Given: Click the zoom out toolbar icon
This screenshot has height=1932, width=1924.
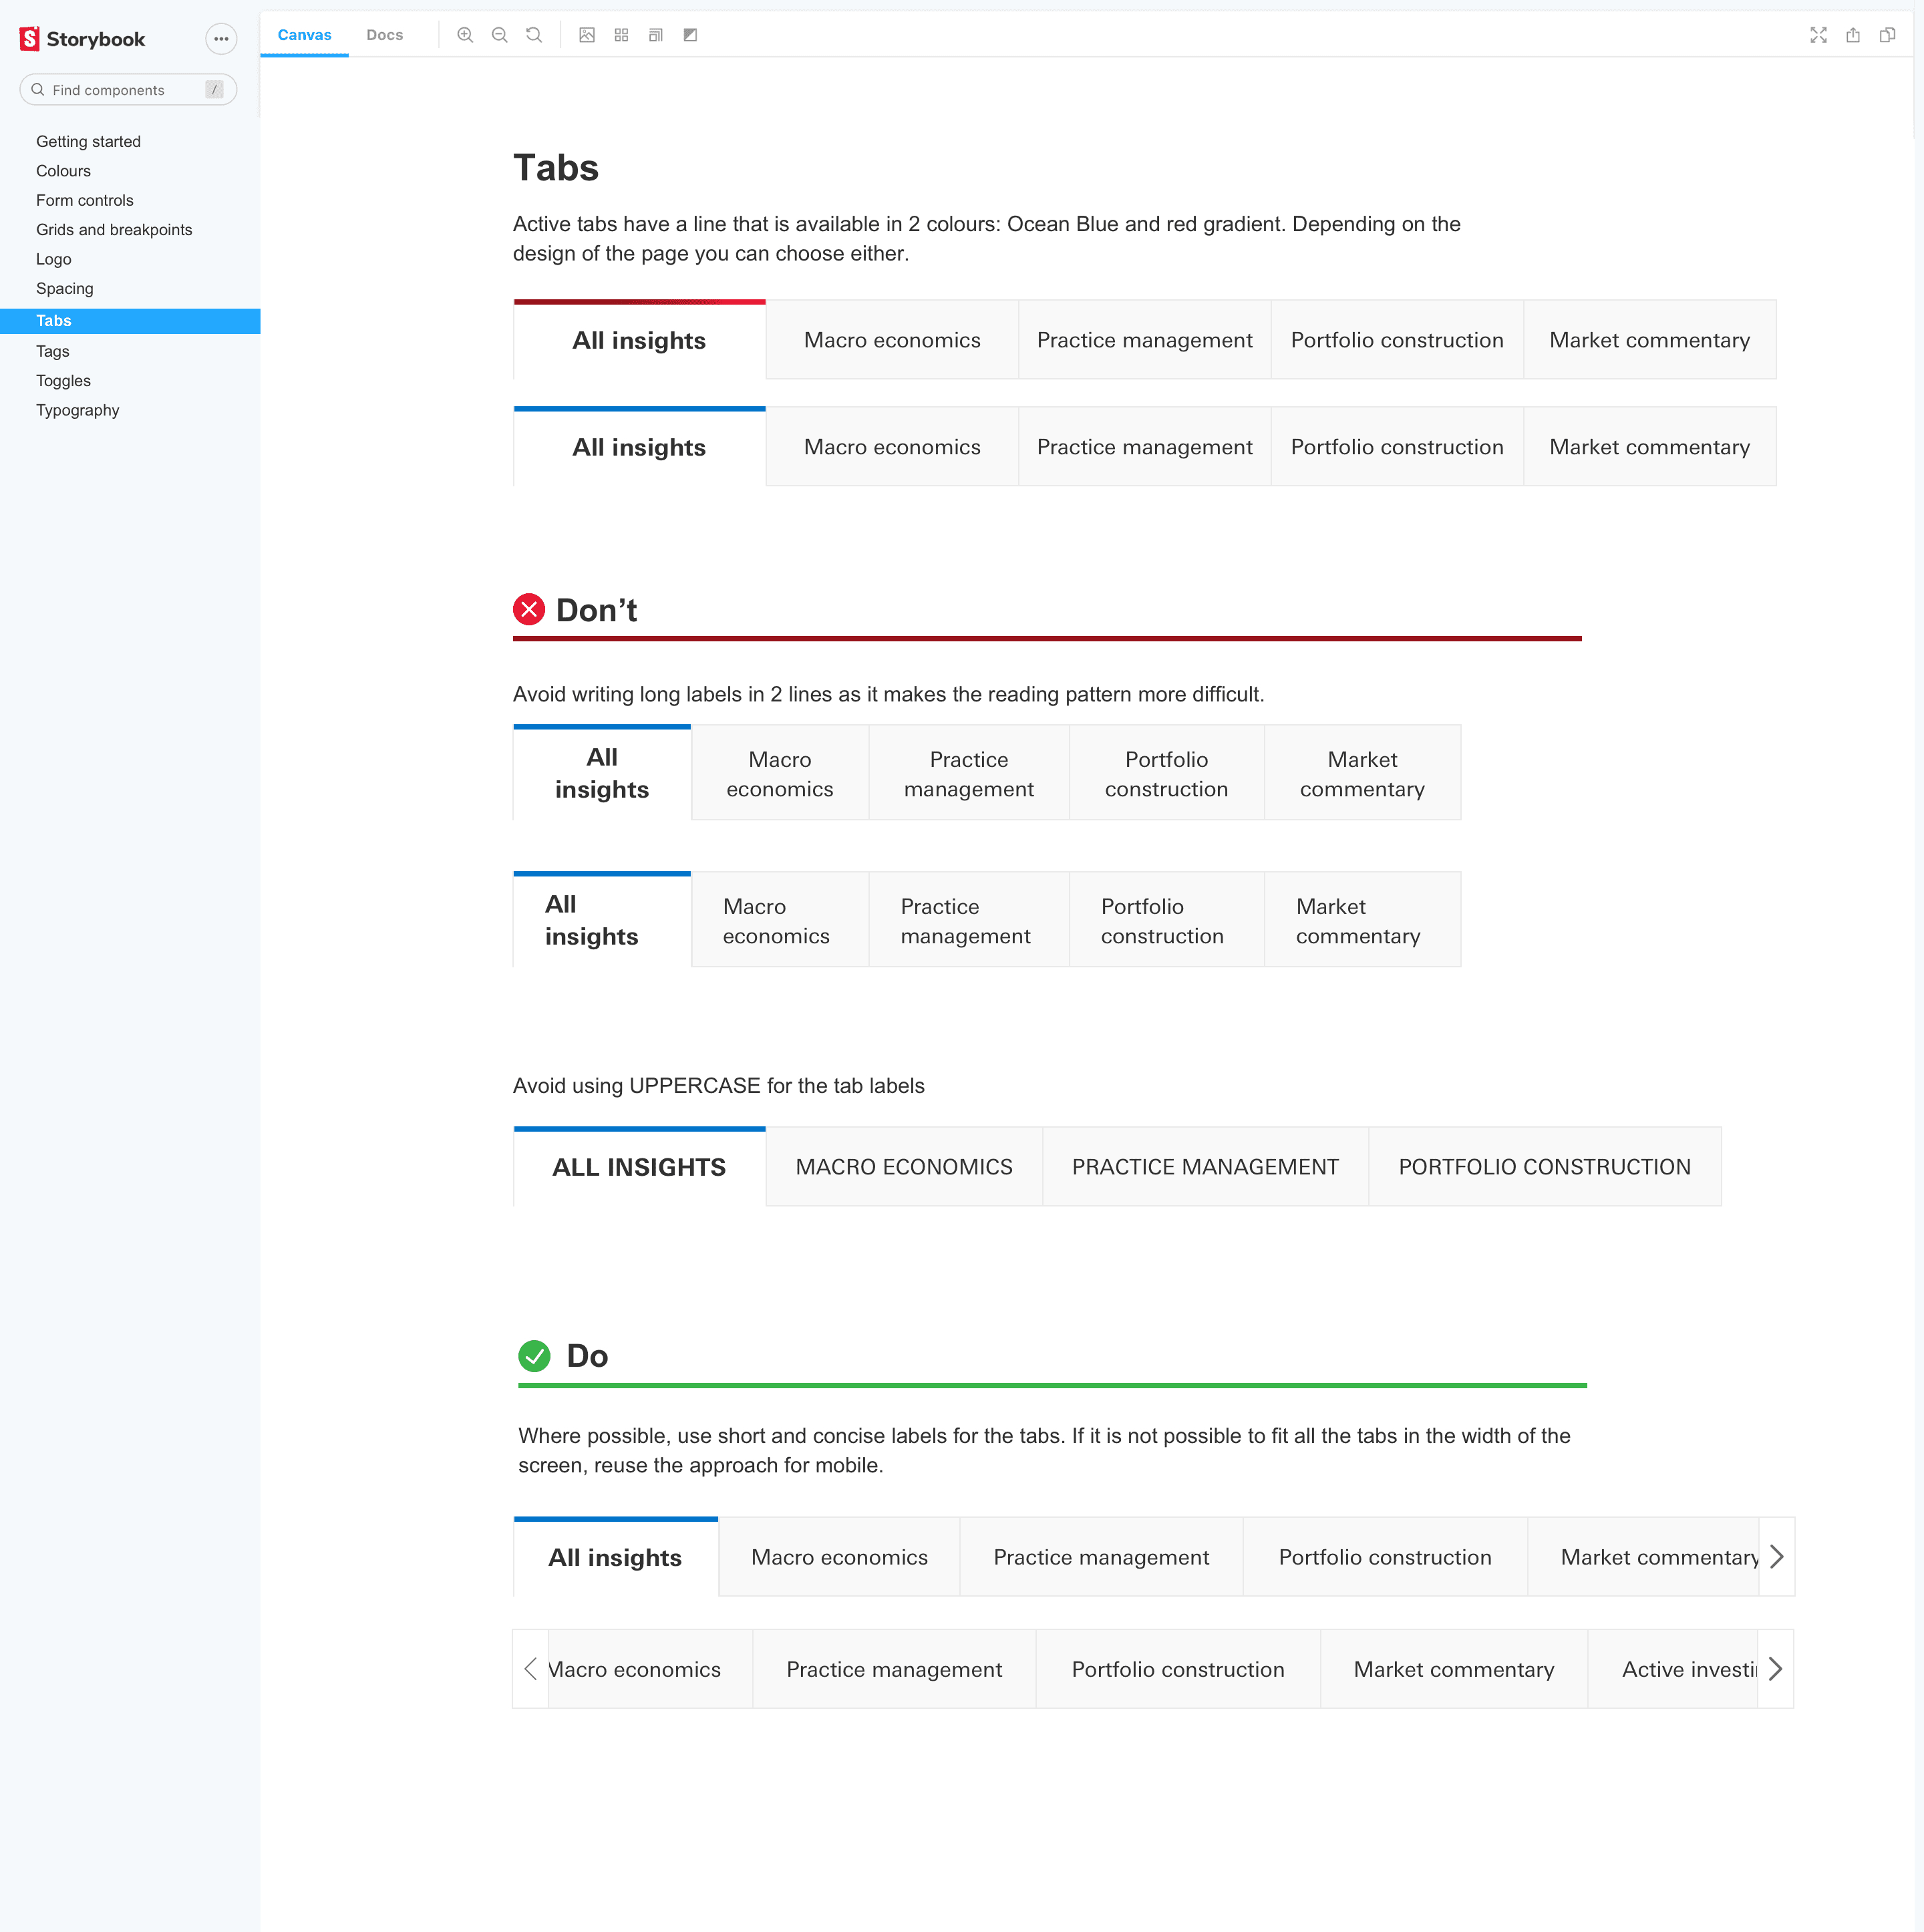Looking at the screenshot, I should [x=499, y=35].
